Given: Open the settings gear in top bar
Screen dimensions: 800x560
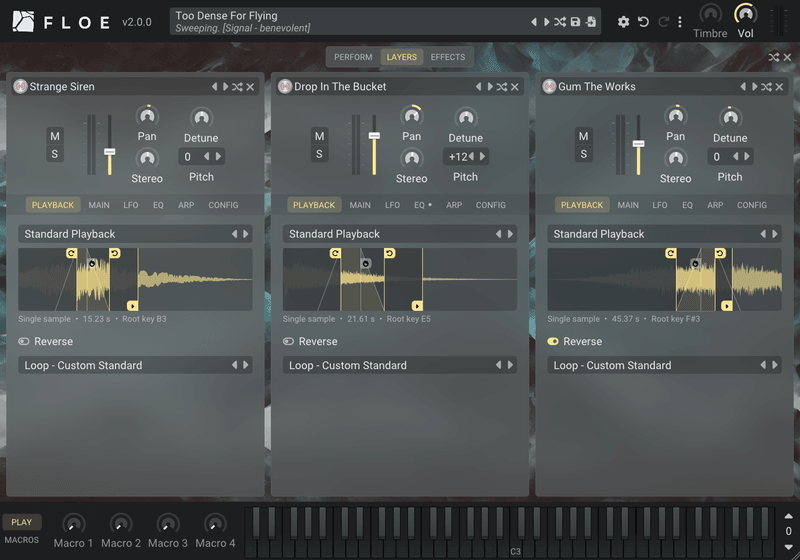Looking at the screenshot, I should pyautogui.click(x=623, y=22).
